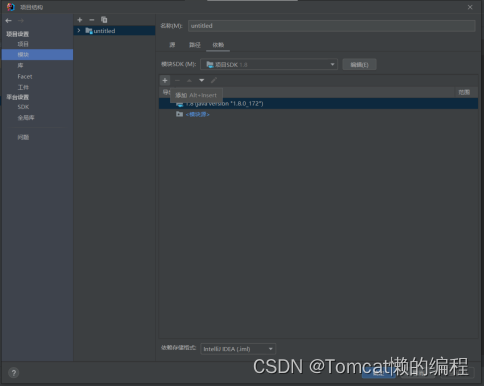The height and width of the screenshot is (386, 485).
Task: Click the add dependency plus icon
Action: (x=165, y=80)
